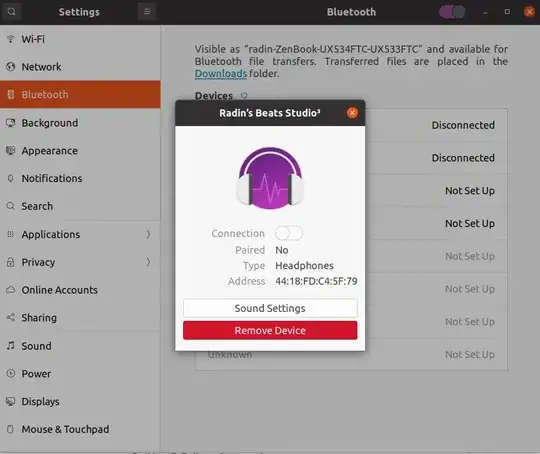Open the Power settings panel

[x=80, y=373]
